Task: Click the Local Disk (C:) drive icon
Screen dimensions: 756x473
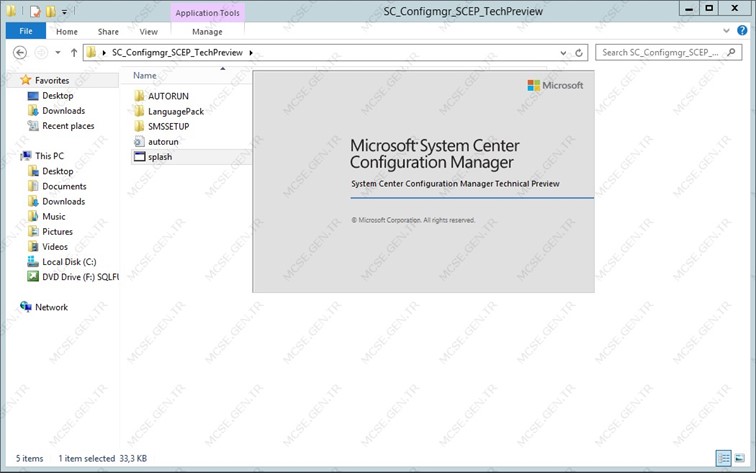Action: pos(33,262)
